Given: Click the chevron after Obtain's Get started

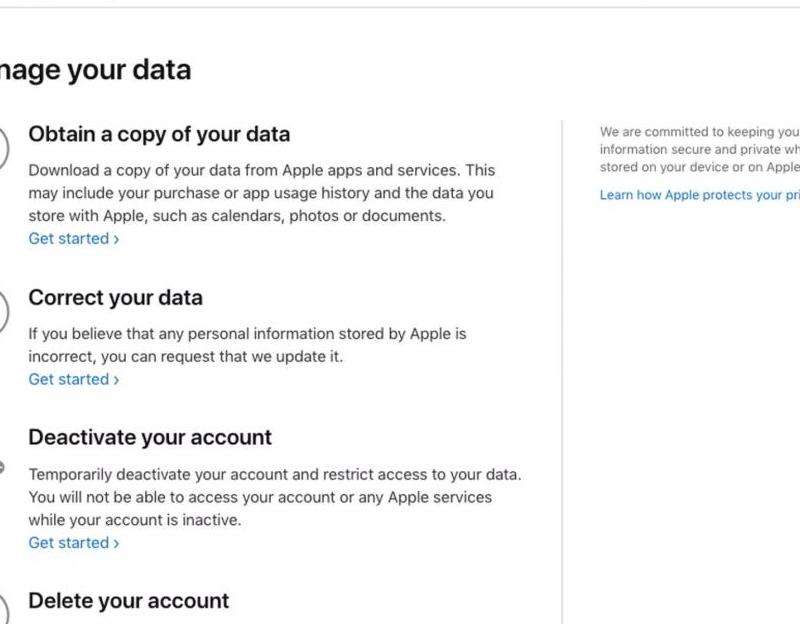Looking at the screenshot, I should click(116, 239).
